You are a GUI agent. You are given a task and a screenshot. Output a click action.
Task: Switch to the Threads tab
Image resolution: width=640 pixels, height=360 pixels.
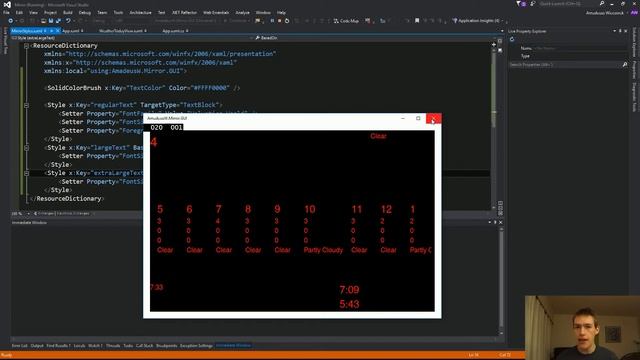113,346
